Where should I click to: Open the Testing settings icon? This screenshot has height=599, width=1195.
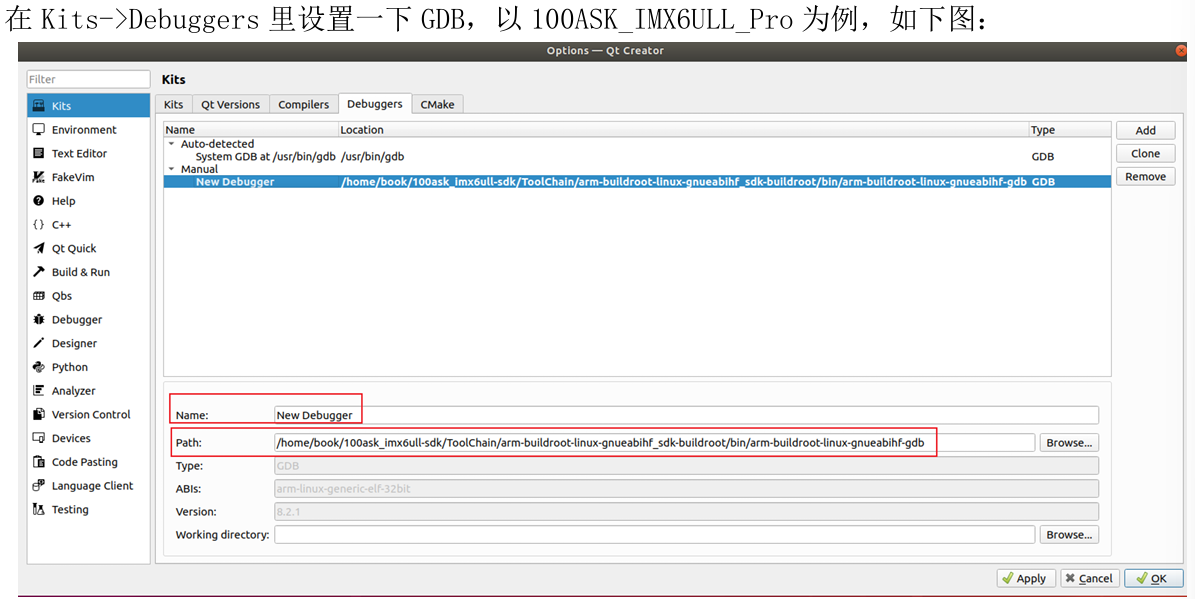pyautogui.click(x=39, y=509)
